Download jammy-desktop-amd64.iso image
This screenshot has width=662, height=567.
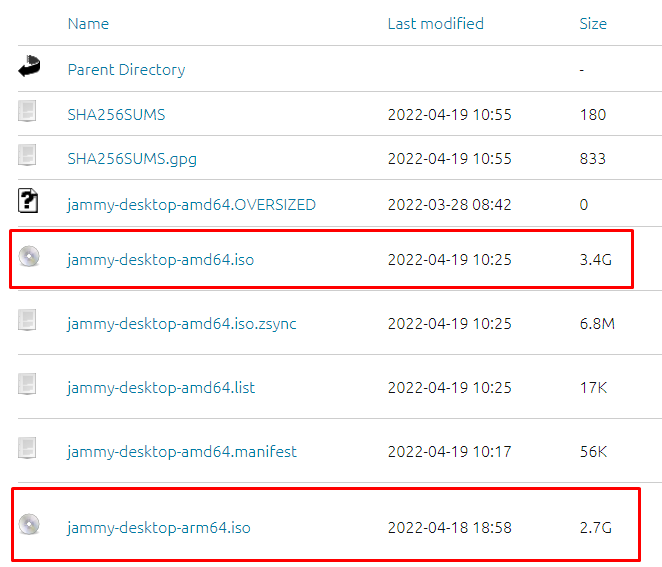[160, 260]
